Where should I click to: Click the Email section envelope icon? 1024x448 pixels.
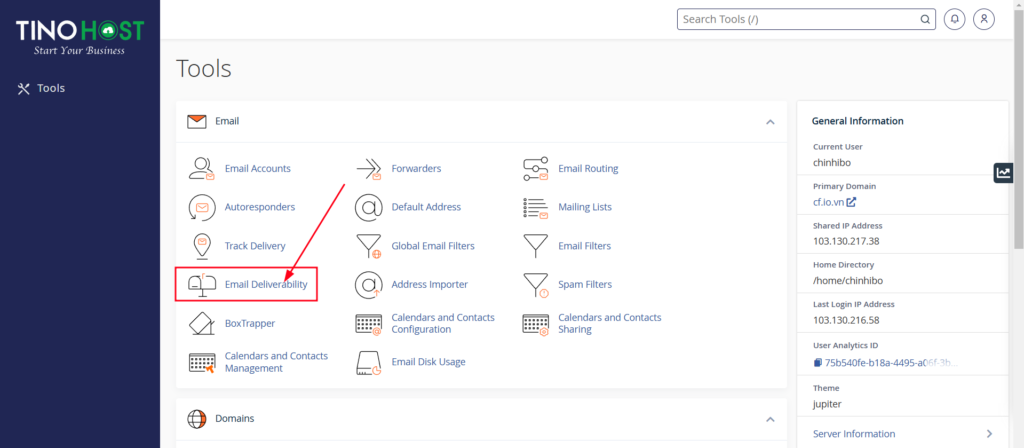click(x=197, y=121)
